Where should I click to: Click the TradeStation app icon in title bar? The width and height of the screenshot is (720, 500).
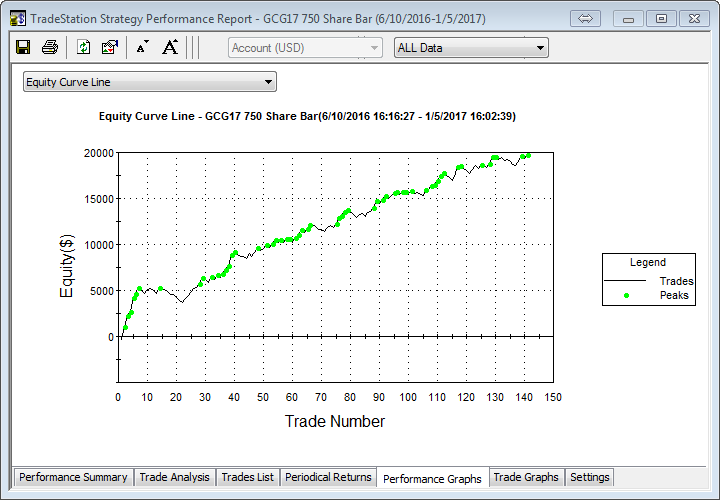[x=17, y=18]
